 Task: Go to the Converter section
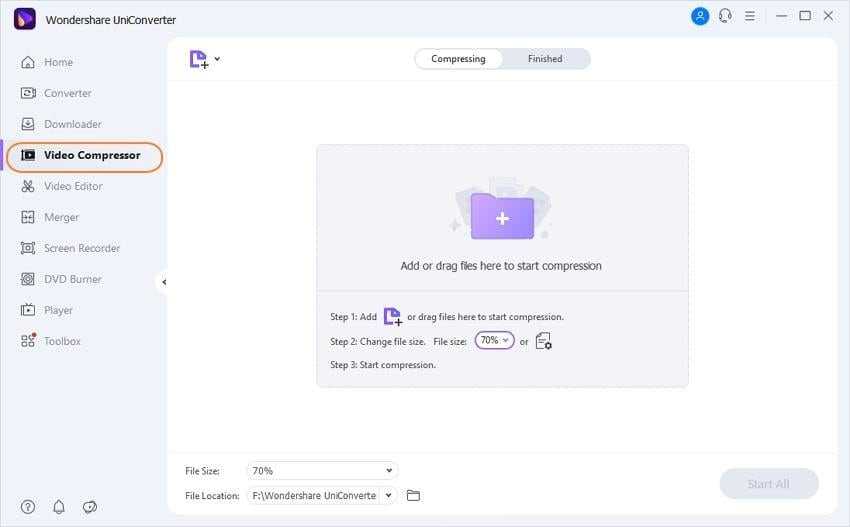tap(67, 93)
